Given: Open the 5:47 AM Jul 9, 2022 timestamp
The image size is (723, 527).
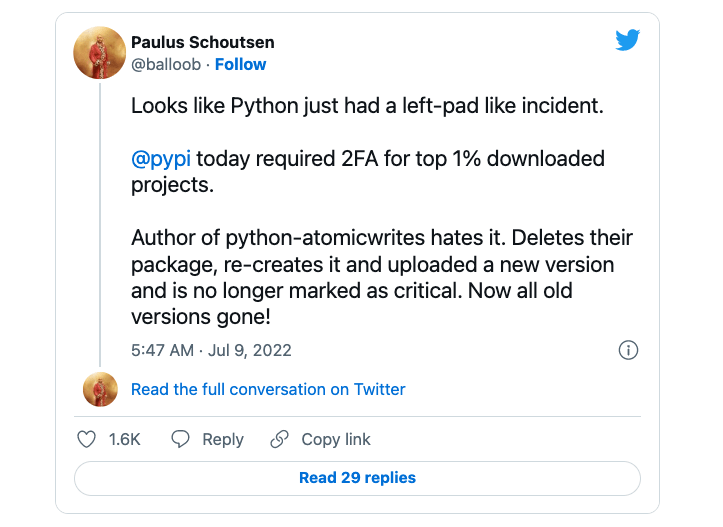Looking at the screenshot, I should [211, 350].
